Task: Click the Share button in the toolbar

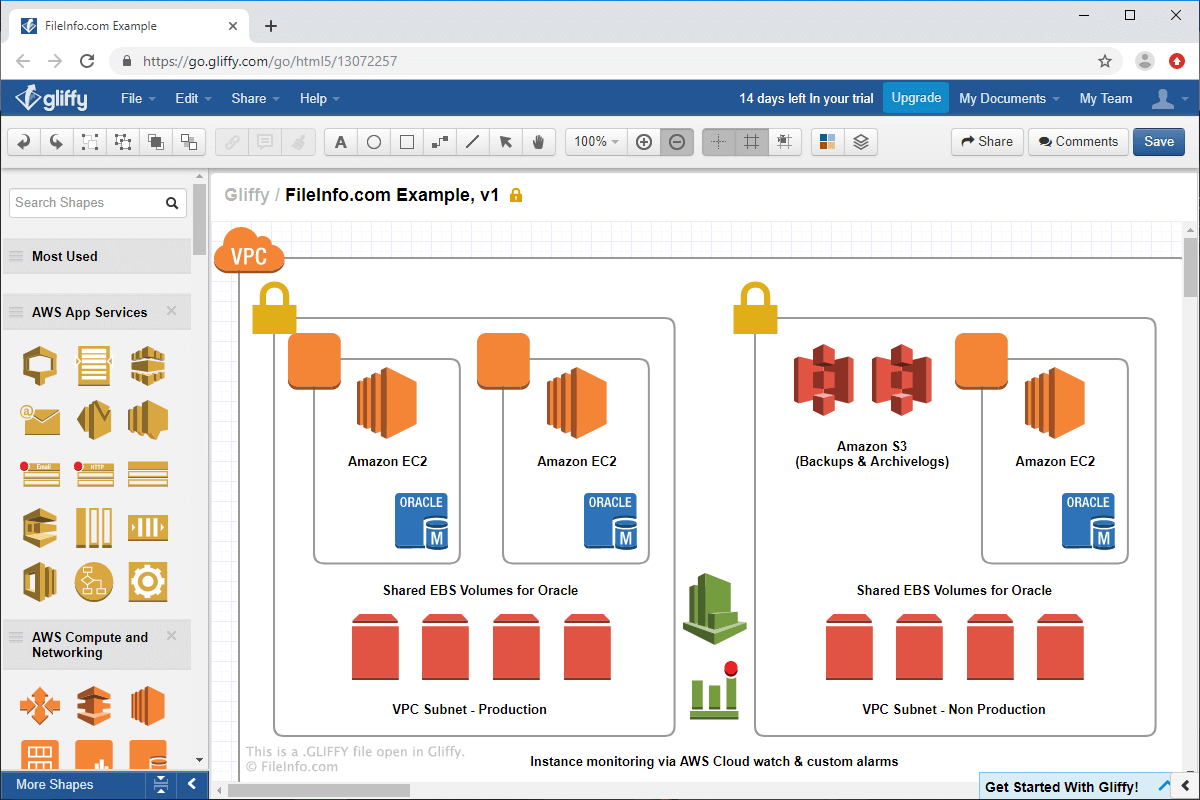Action: 987,142
